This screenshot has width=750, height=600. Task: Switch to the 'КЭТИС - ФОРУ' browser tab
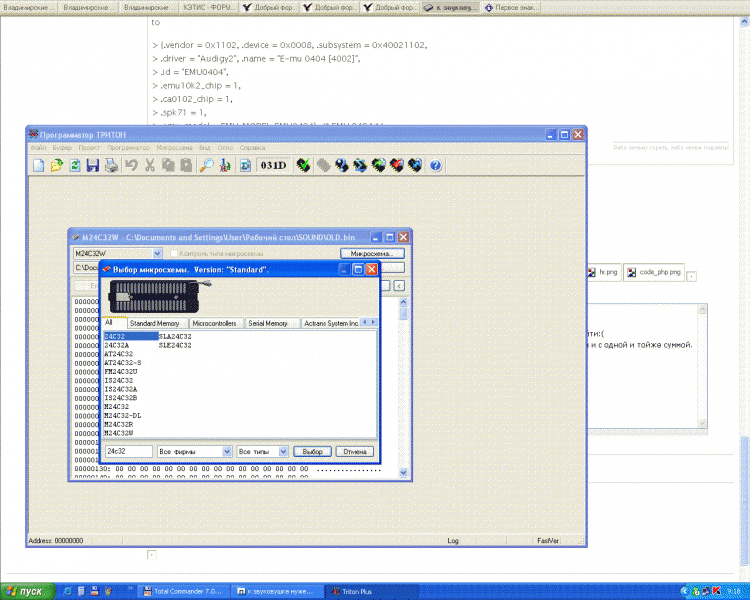click(x=210, y=7)
